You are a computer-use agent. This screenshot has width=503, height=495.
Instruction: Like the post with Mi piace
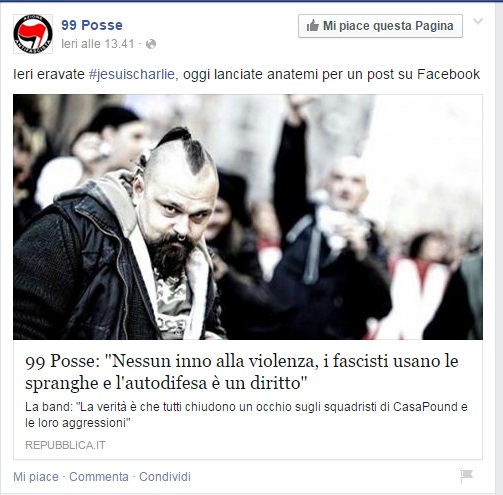point(36,477)
